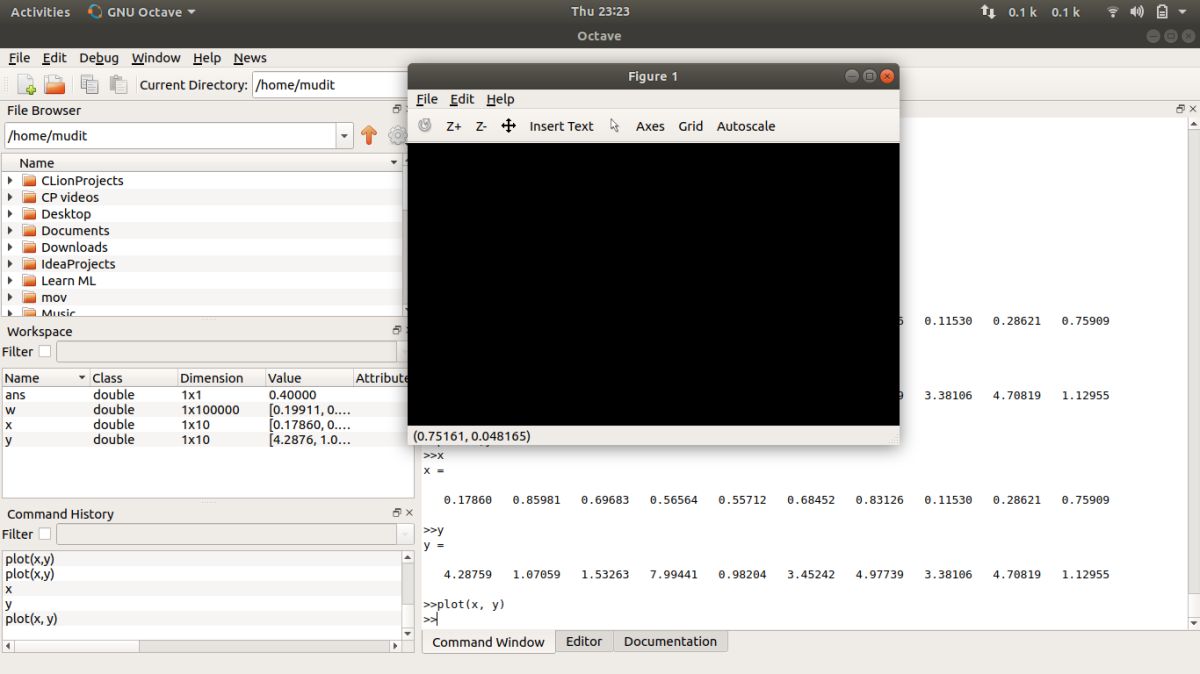This screenshot has width=1200, height=674.
Task: Click the New Script icon in Octave toolbar
Action: 26,85
